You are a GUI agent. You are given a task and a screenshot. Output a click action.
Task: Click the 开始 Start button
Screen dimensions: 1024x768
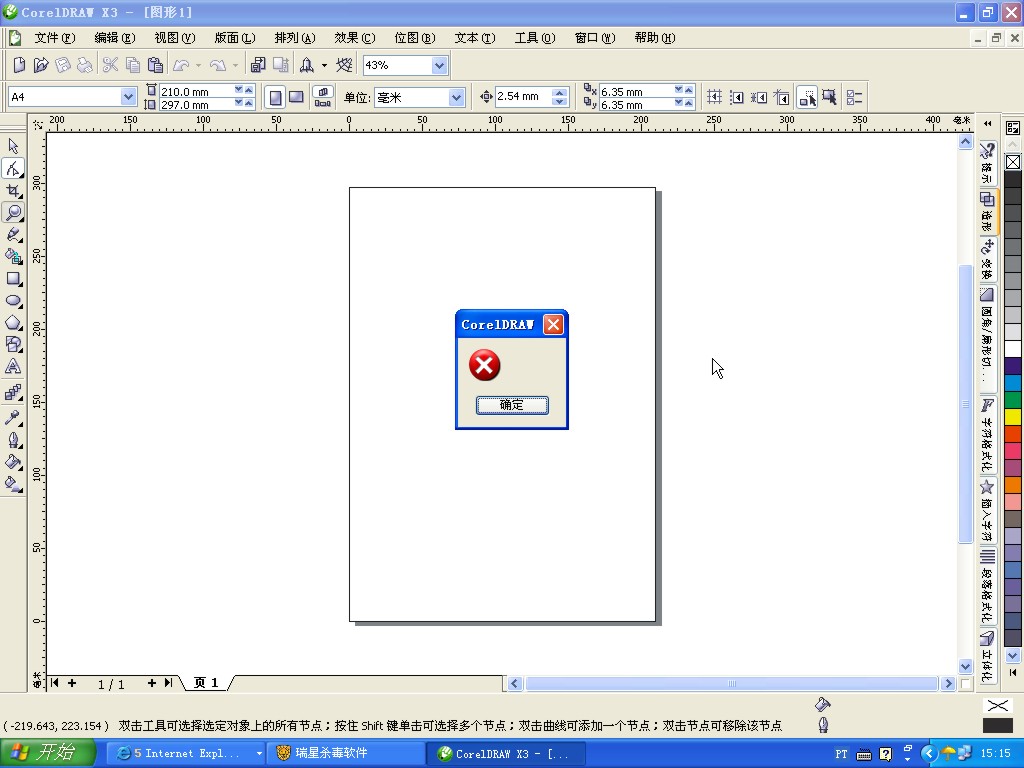(48, 753)
